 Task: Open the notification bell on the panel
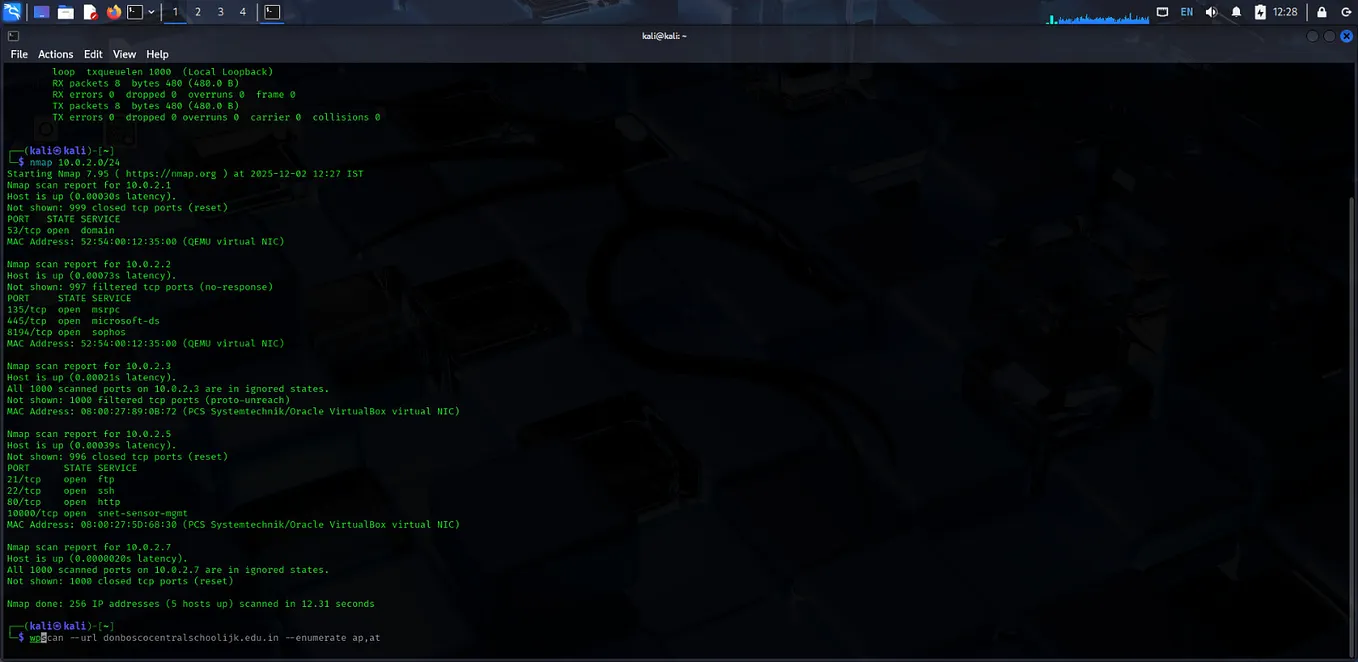coord(1235,11)
